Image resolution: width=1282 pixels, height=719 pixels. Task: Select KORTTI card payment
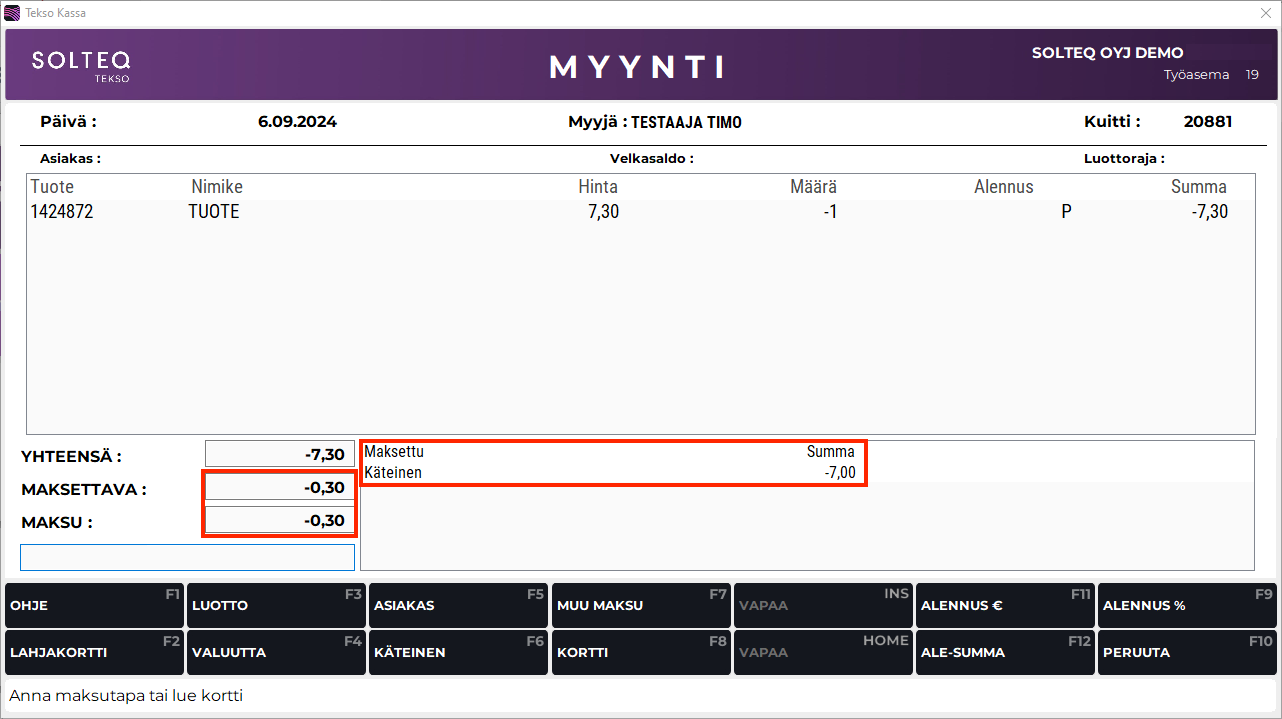pyautogui.click(x=640, y=652)
